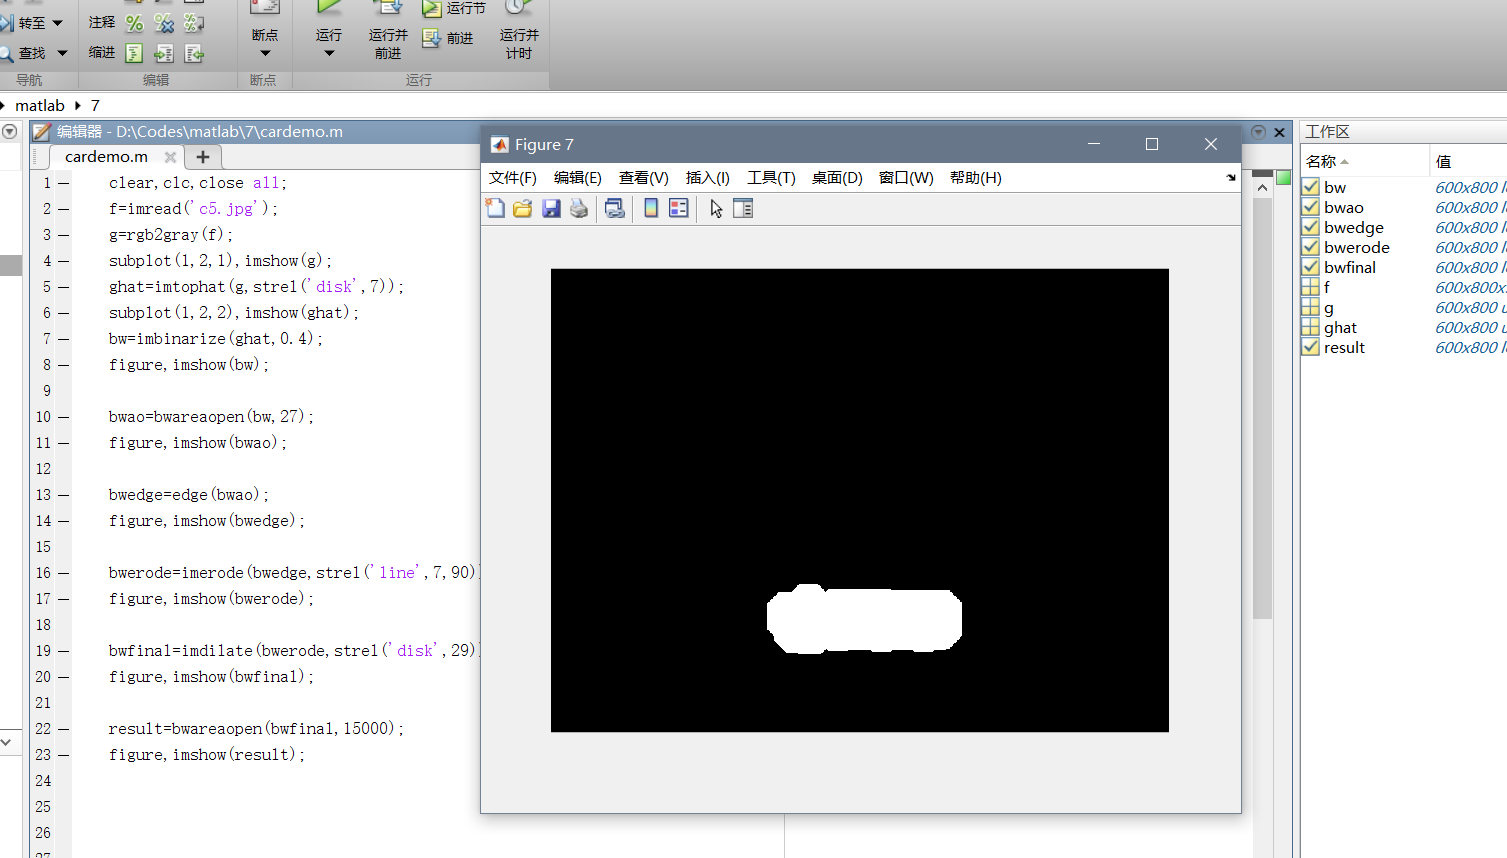Click the MATLAB logo on Figure 7 title
Image resolution: width=1507 pixels, height=858 pixels.
[x=500, y=144]
